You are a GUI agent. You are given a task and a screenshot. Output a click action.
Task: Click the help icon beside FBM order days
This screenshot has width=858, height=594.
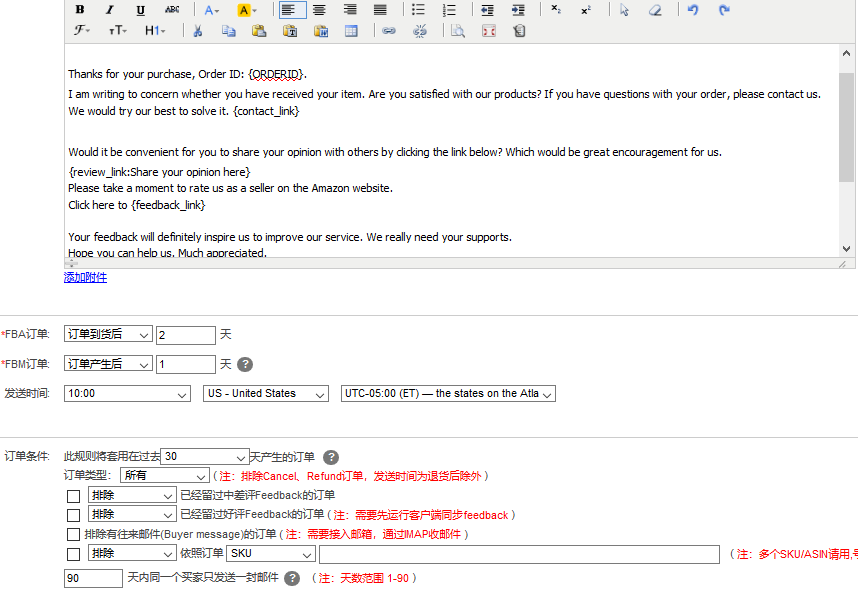[244, 365]
